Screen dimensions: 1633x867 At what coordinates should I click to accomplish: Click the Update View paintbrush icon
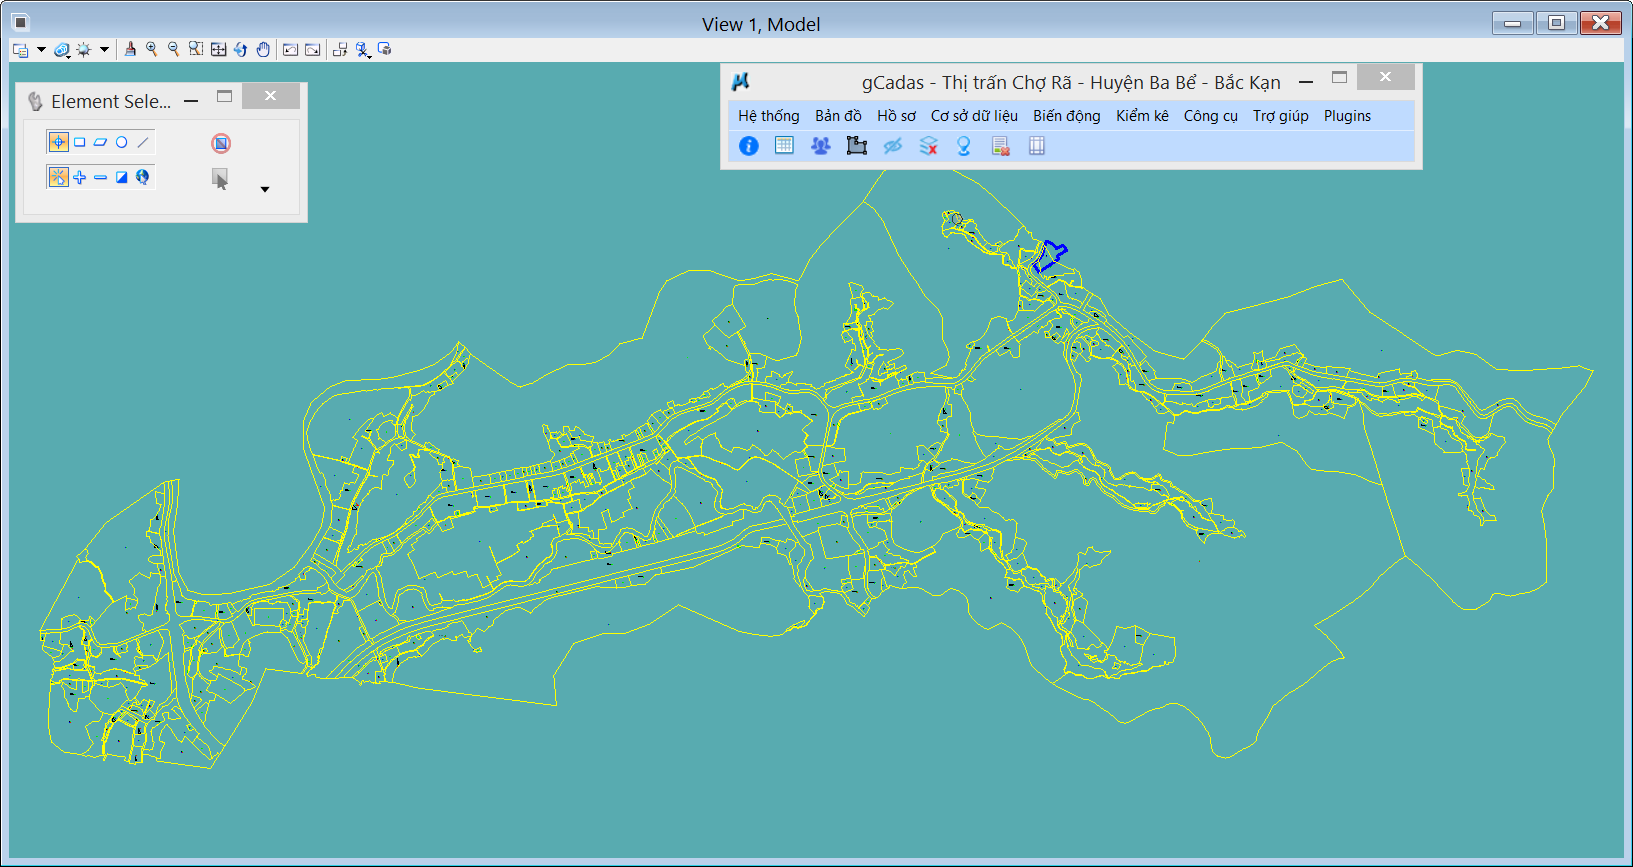pos(130,49)
